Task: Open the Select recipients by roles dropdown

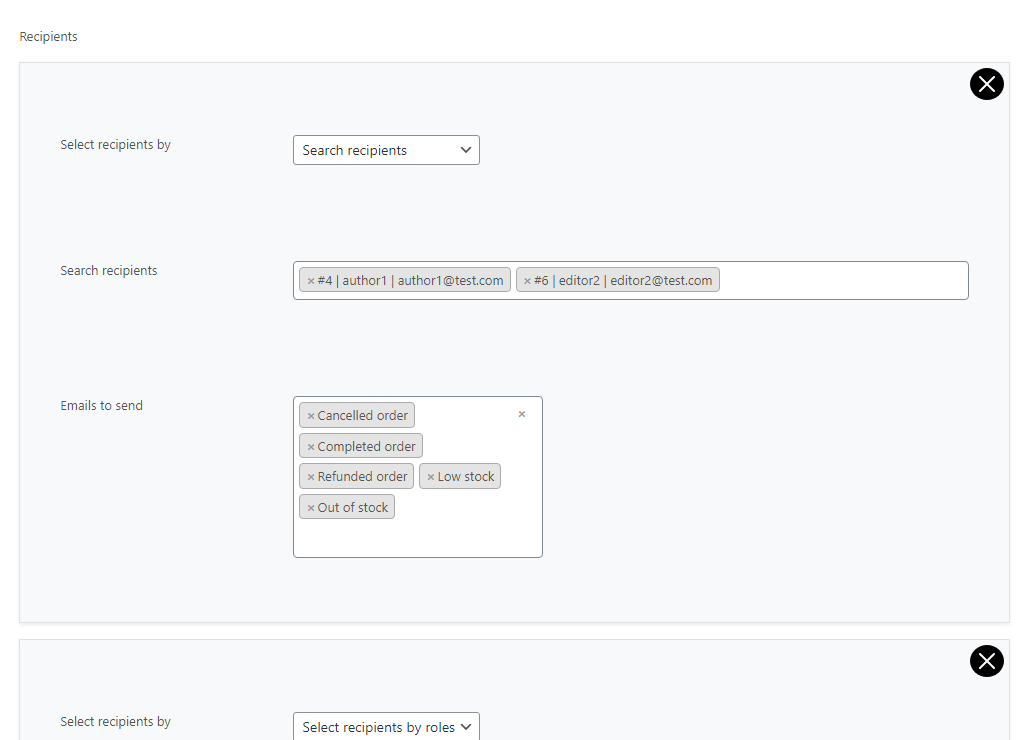Action: click(x=386, y=727)
